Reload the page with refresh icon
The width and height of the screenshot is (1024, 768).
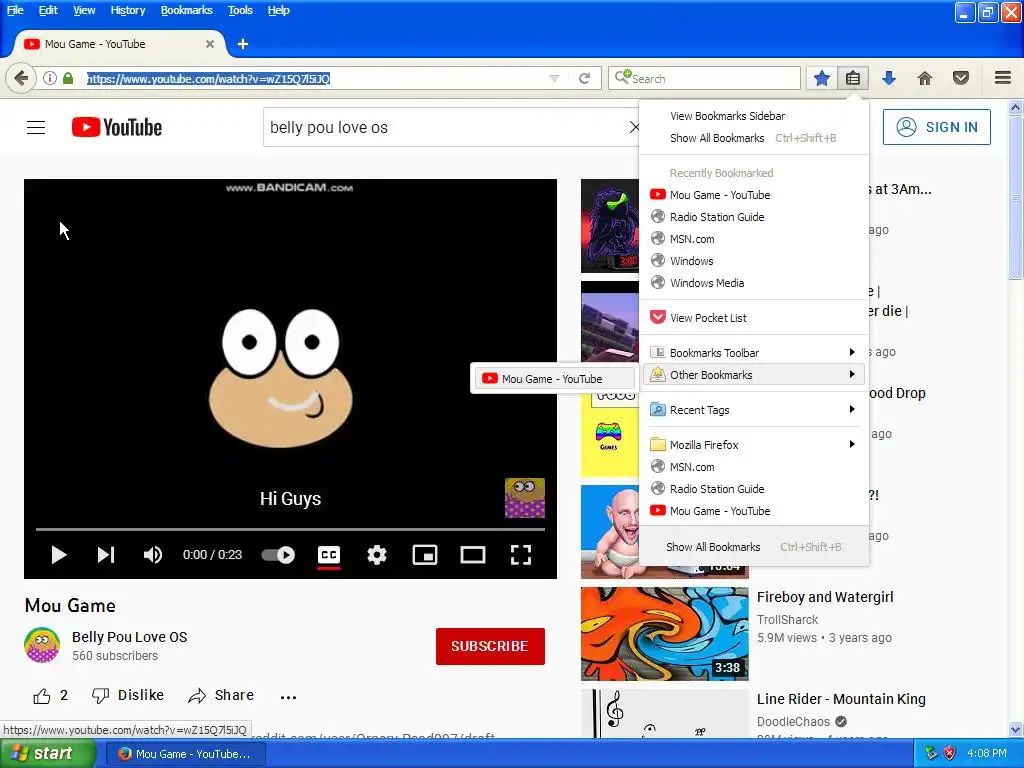[x=584, y=78]
